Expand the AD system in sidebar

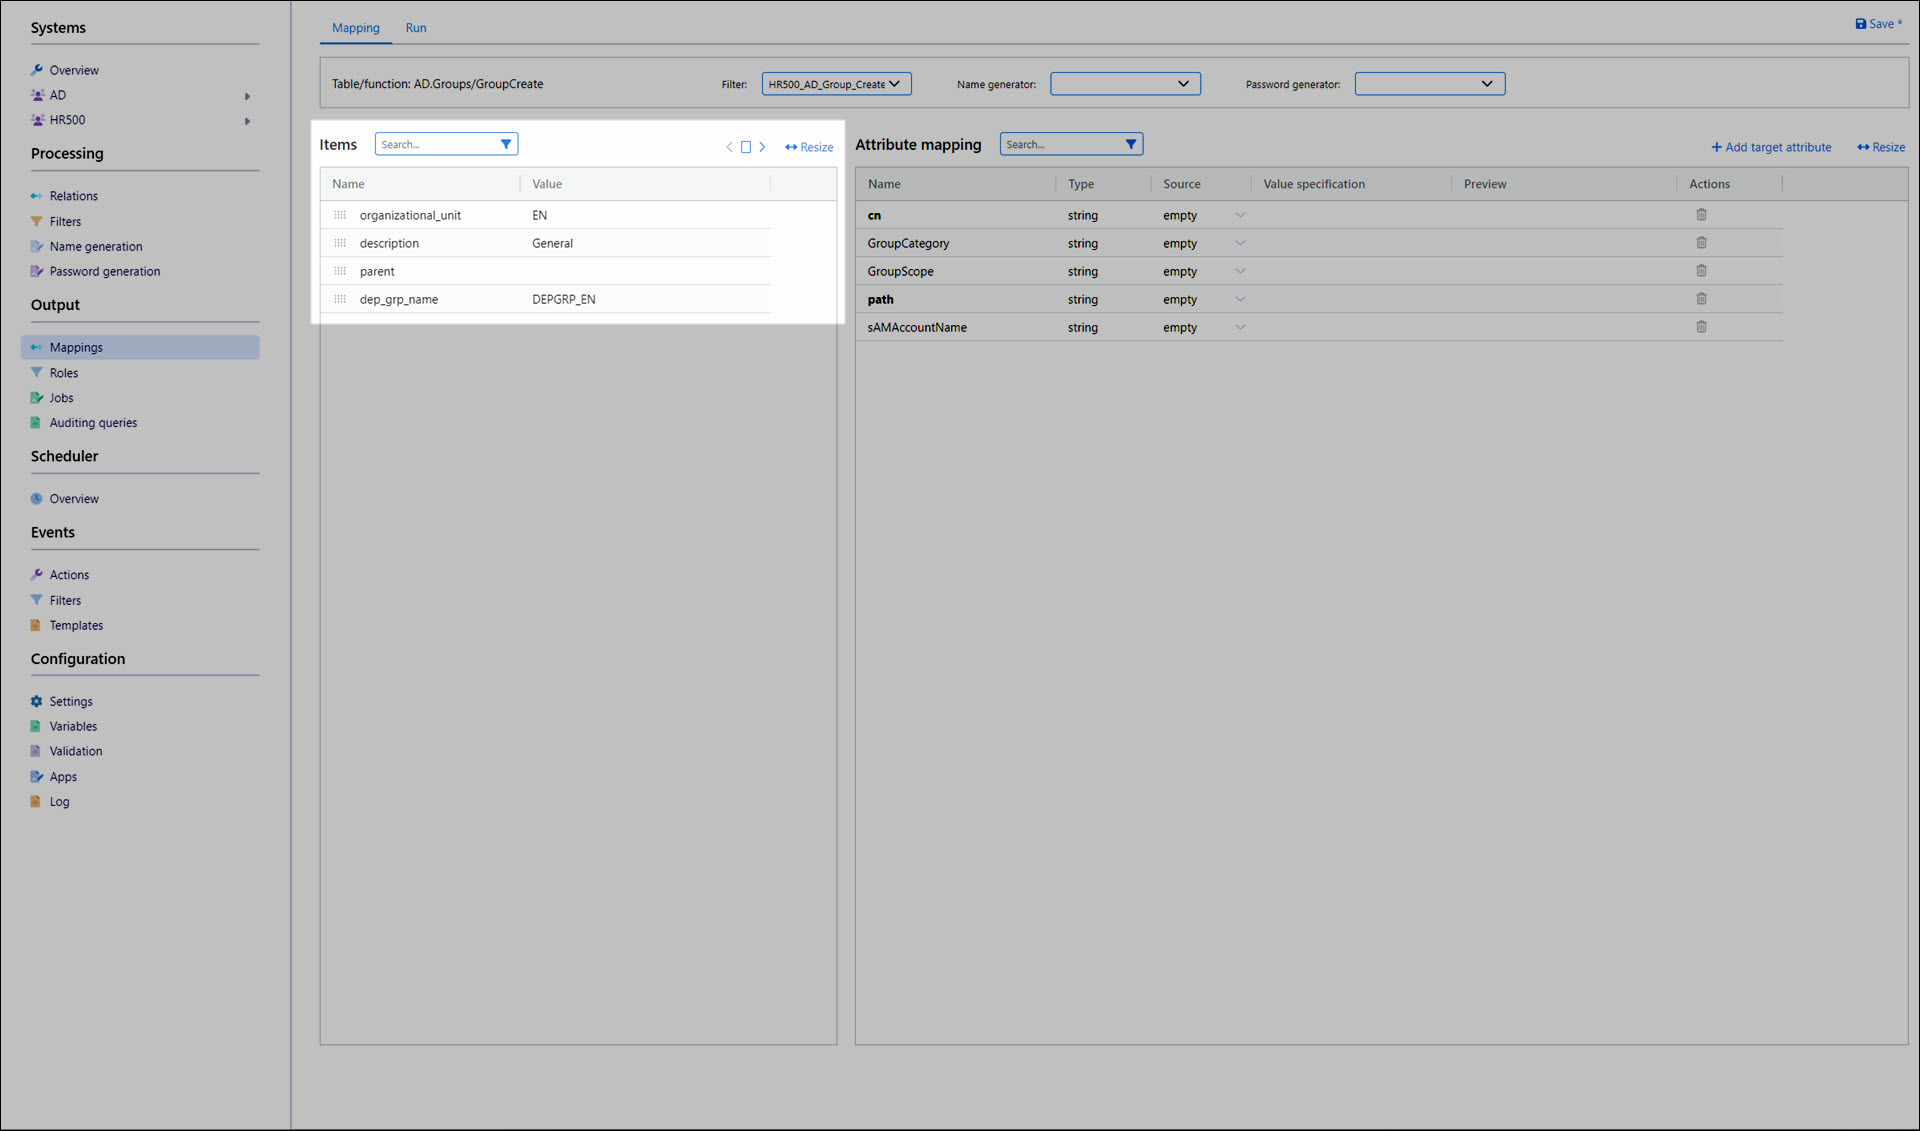[x=247, y=96]
